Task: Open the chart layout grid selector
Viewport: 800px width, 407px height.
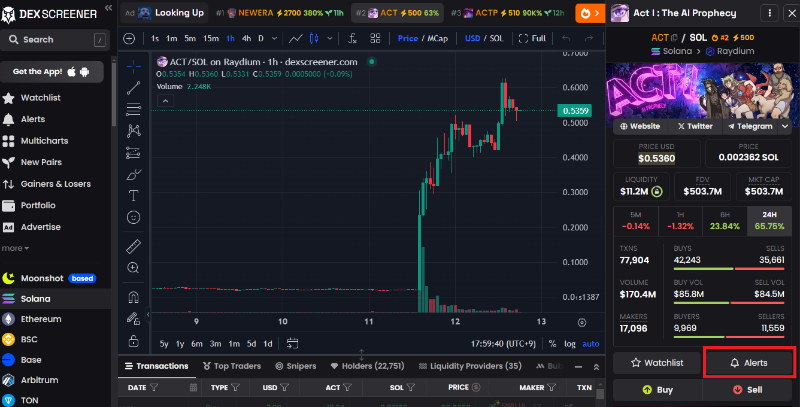Action: tap(376, 38)
